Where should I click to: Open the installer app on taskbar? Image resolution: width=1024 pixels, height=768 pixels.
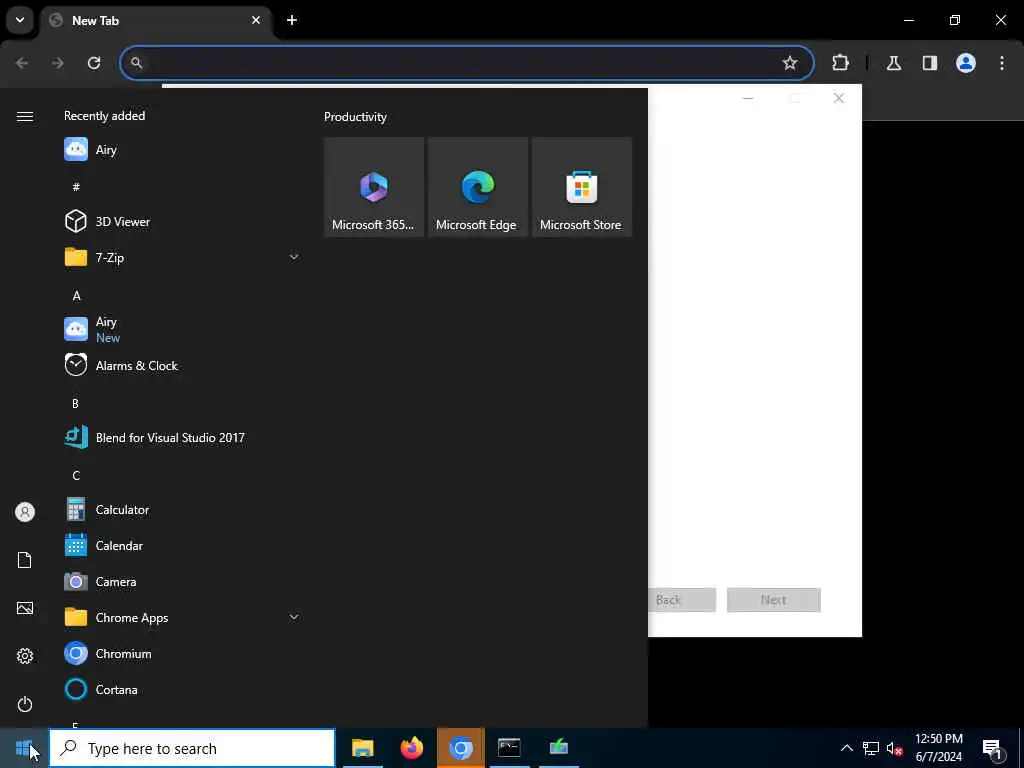click(x=559, y=748)
